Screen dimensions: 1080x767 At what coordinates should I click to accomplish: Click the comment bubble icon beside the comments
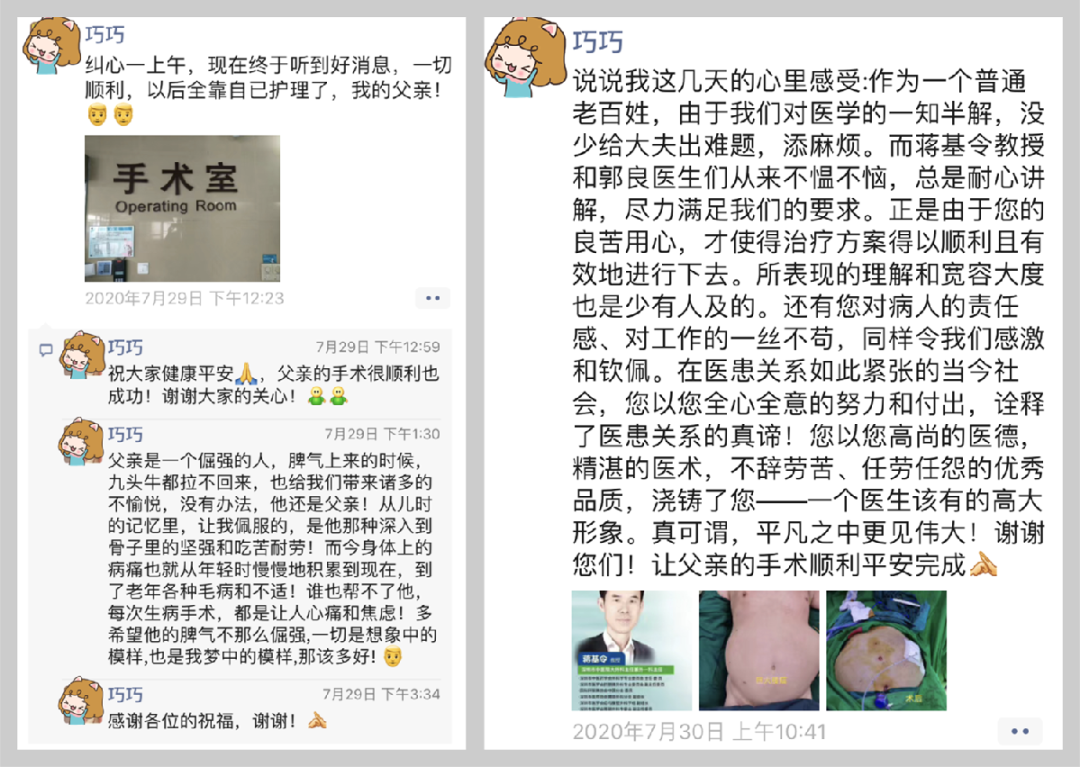click(x=45, y=350)
